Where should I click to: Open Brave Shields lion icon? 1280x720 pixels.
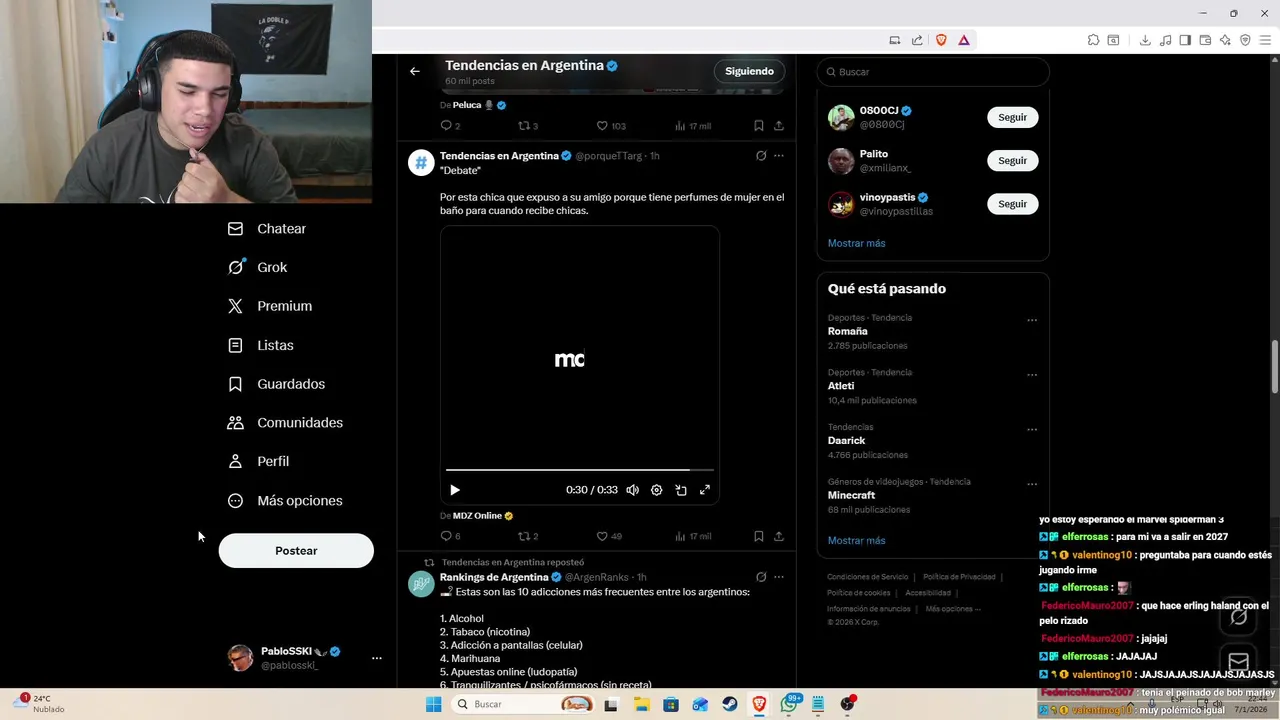tap(941, 40)
